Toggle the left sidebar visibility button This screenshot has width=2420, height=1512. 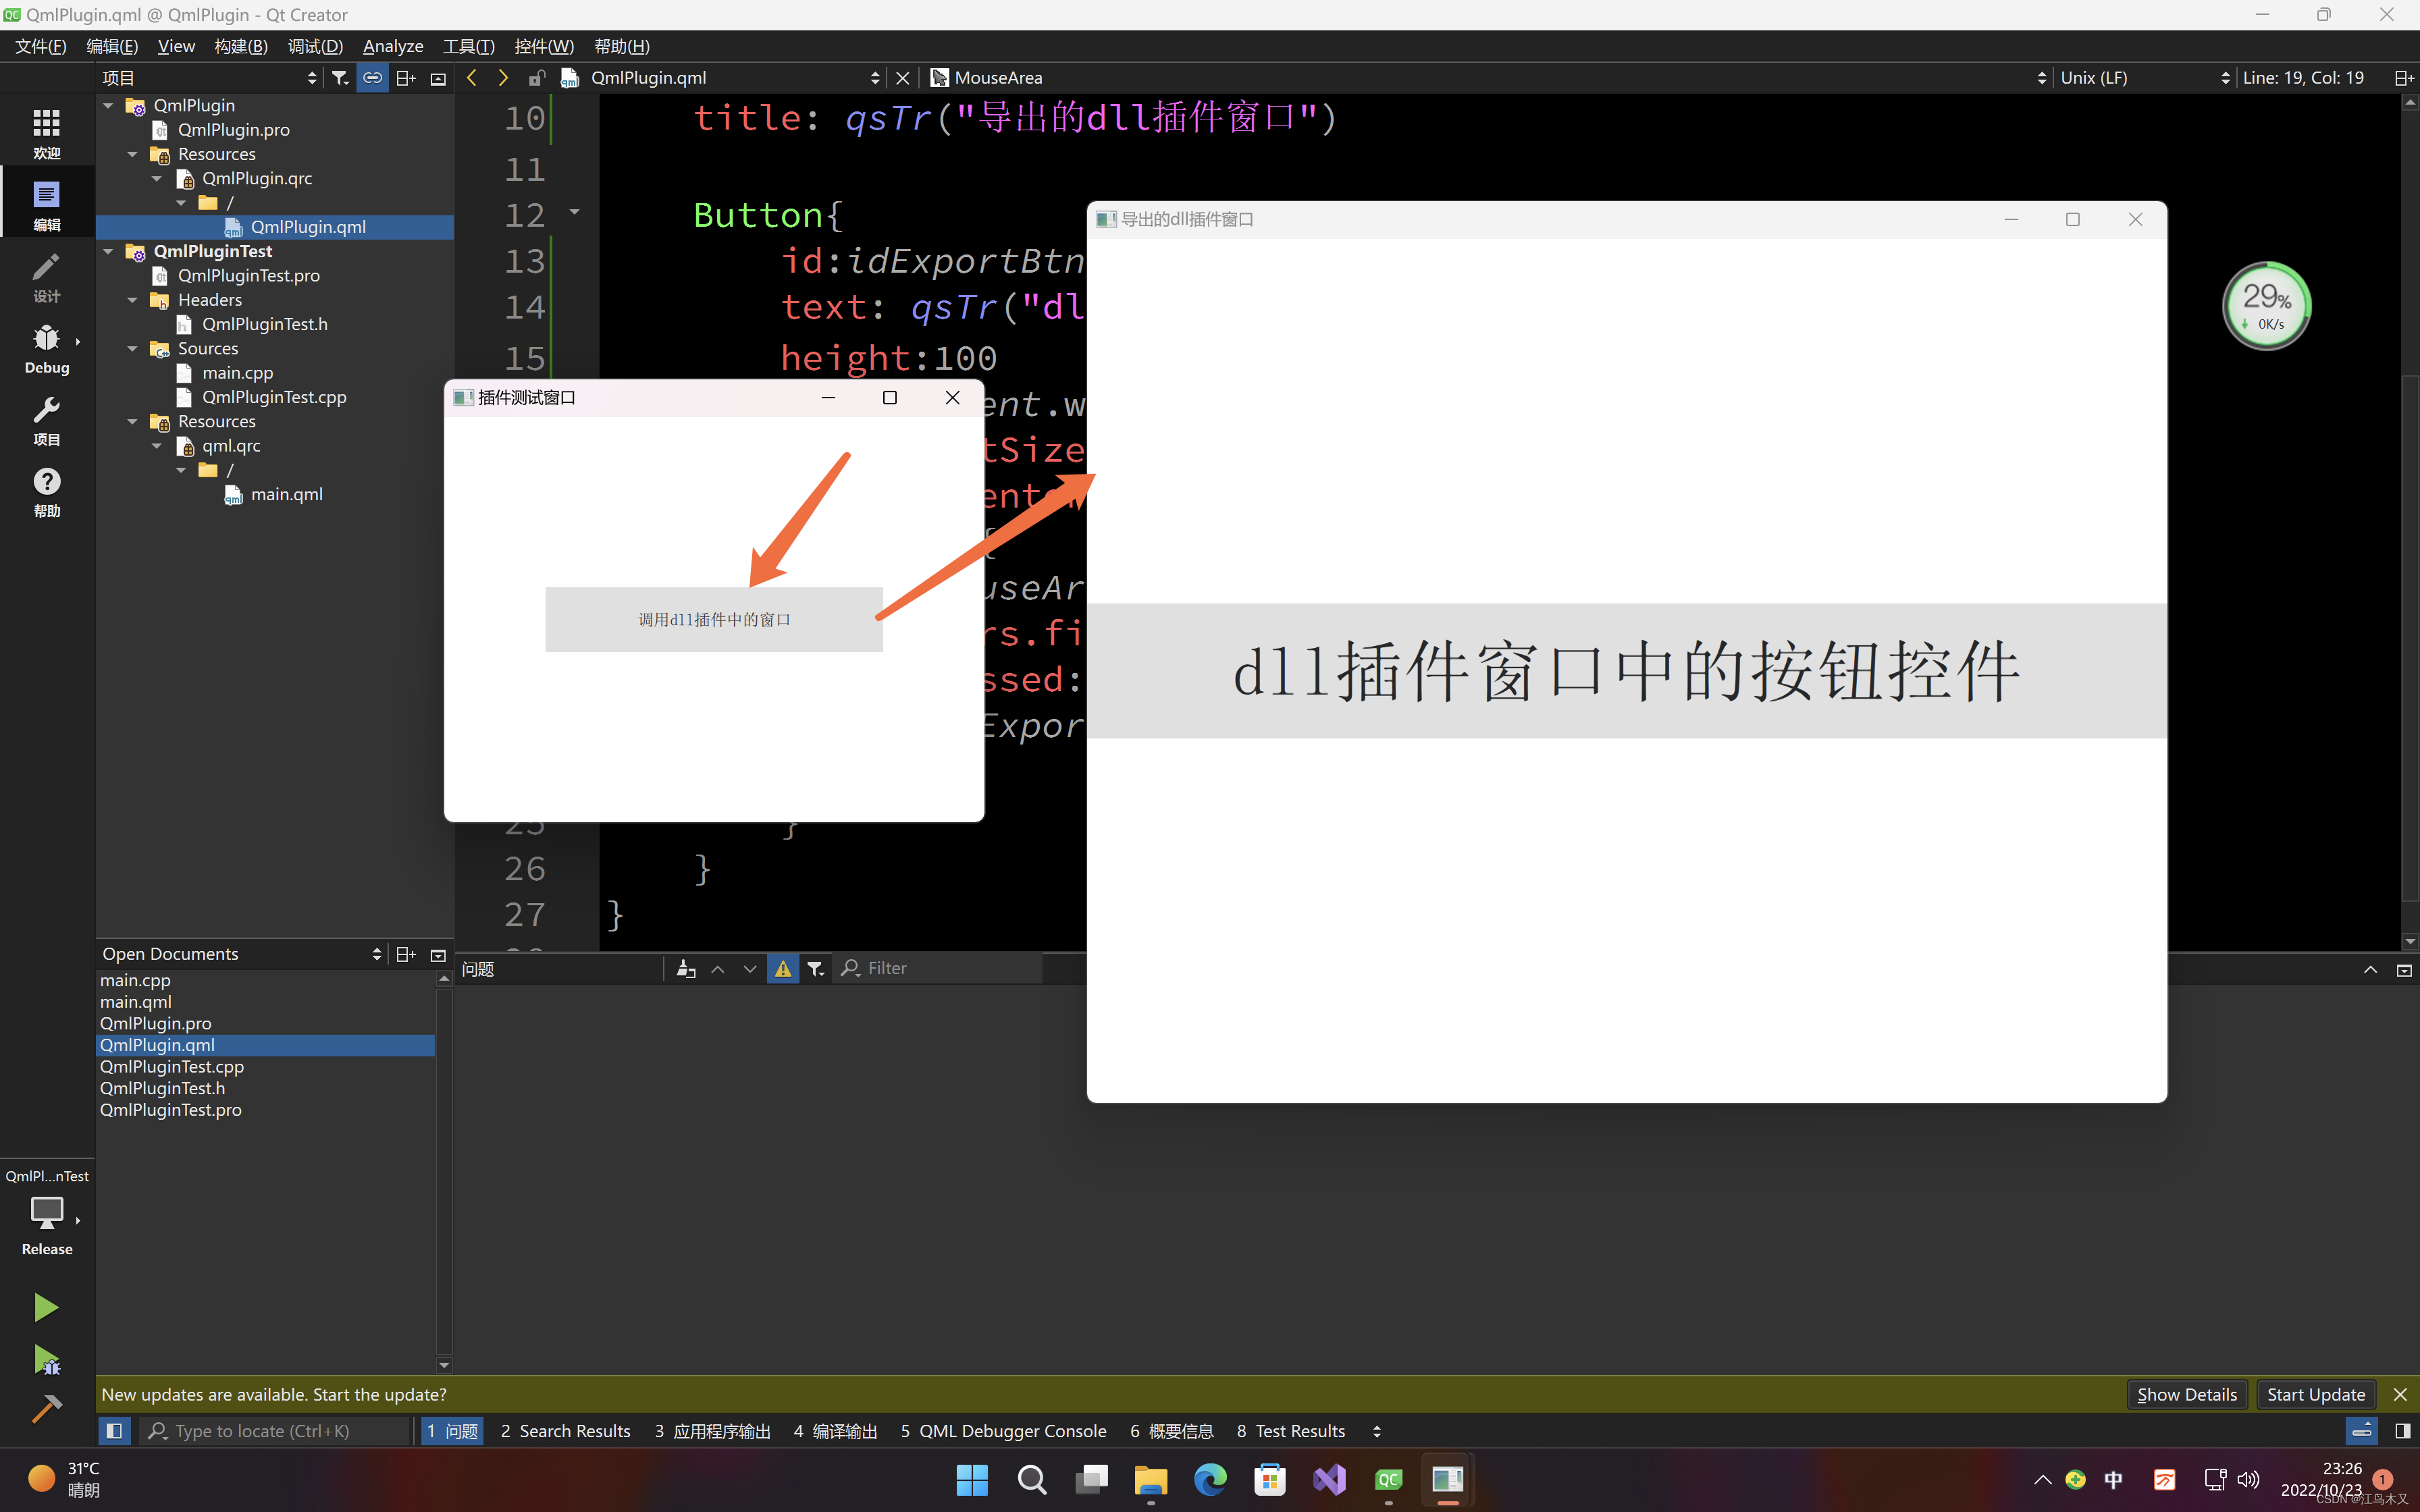pos(114,1431)
